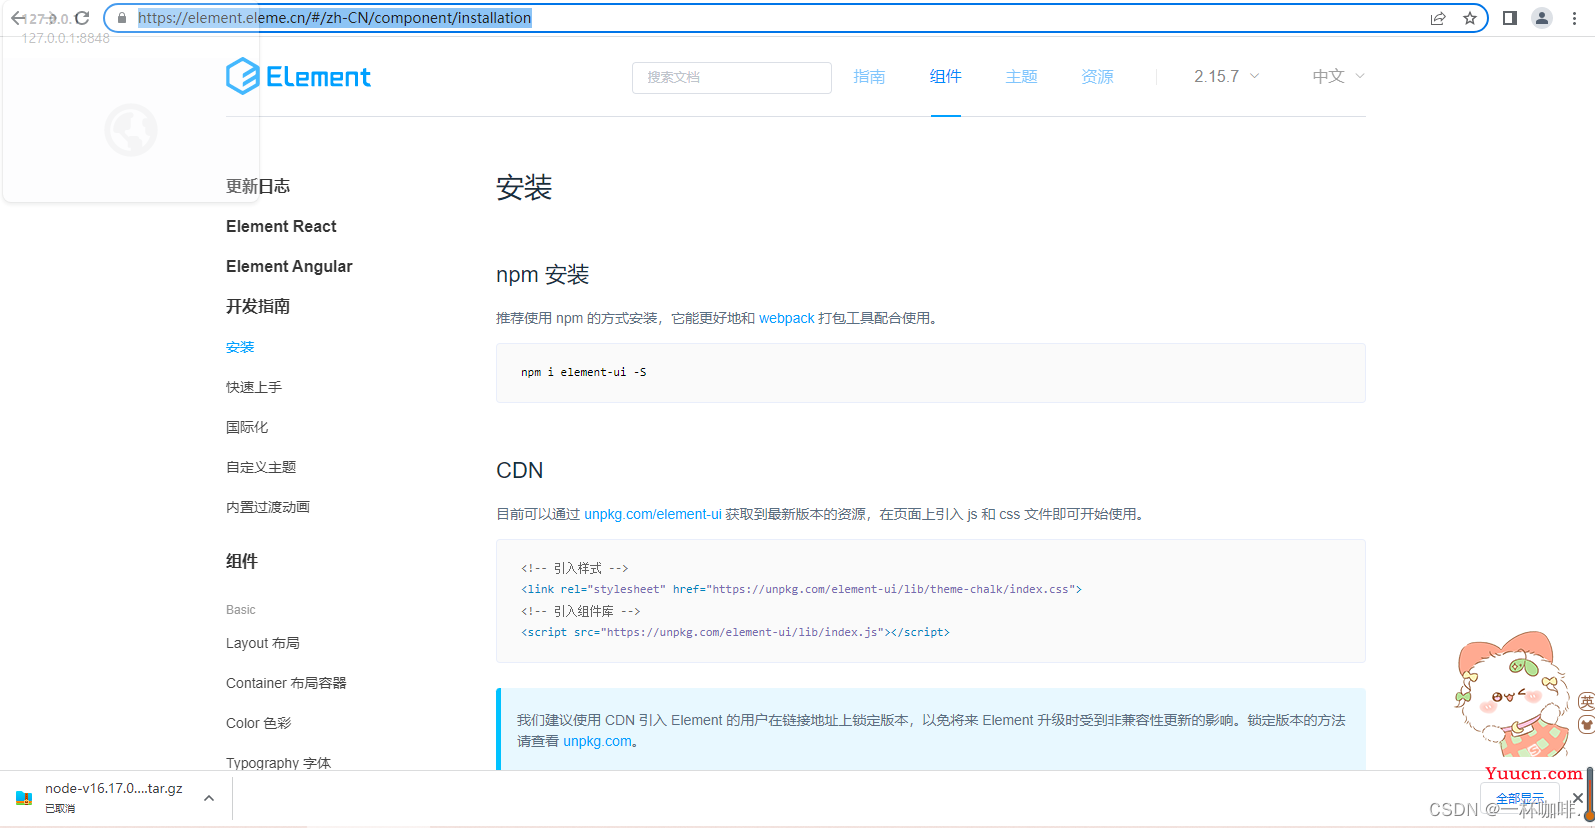Image resolution: width=1595 pixels, height=828 pixels.
Task: Click the script src code line
Action: point(735,632)
